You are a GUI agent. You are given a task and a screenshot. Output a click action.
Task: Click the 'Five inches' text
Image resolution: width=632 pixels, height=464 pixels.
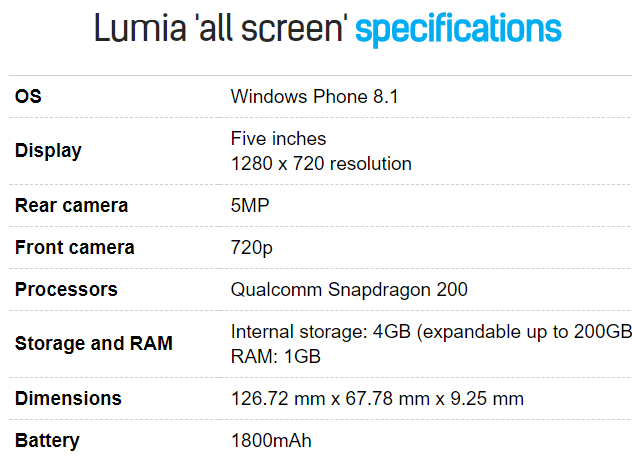[278, 139]
